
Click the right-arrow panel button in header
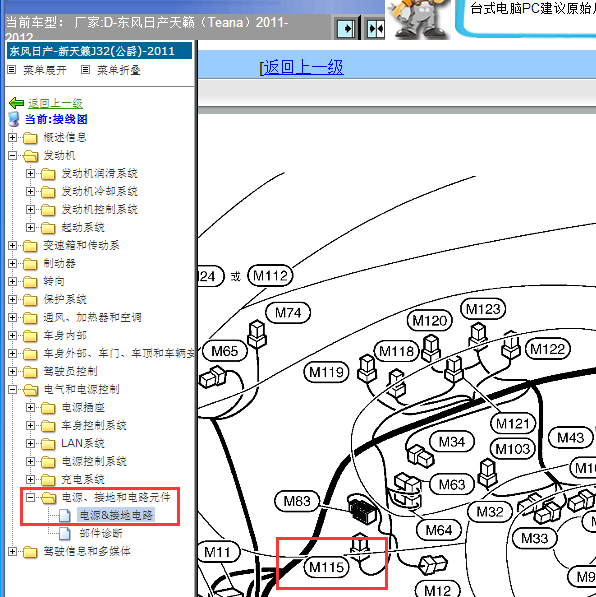click(x=346, y=28)
